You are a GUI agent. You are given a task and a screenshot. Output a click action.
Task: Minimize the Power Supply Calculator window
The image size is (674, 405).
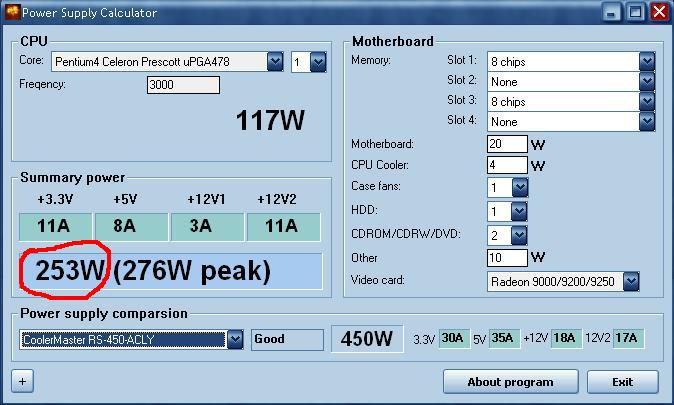point(613,12)
